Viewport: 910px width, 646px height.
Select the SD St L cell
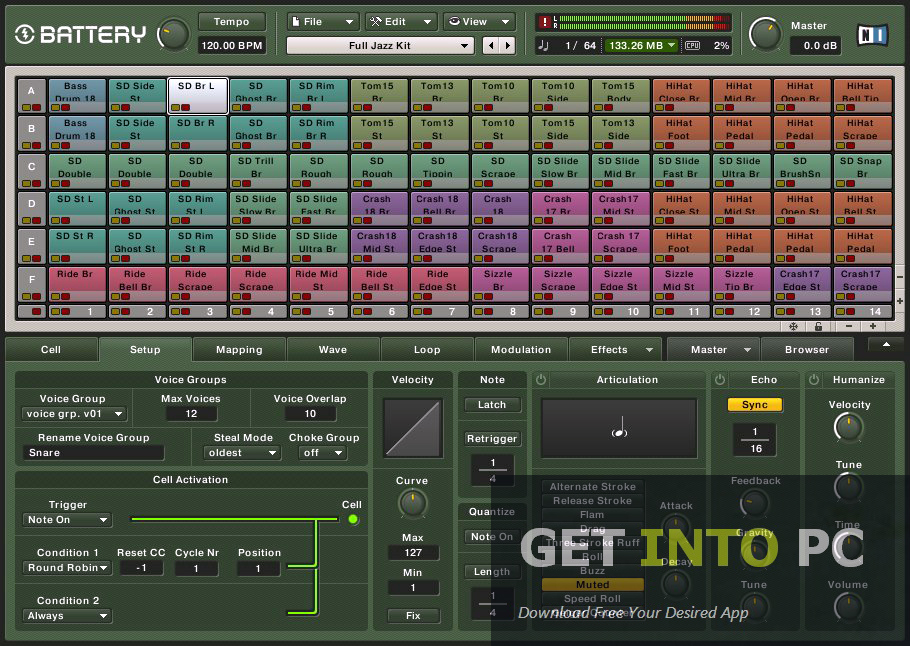(77, 209)
